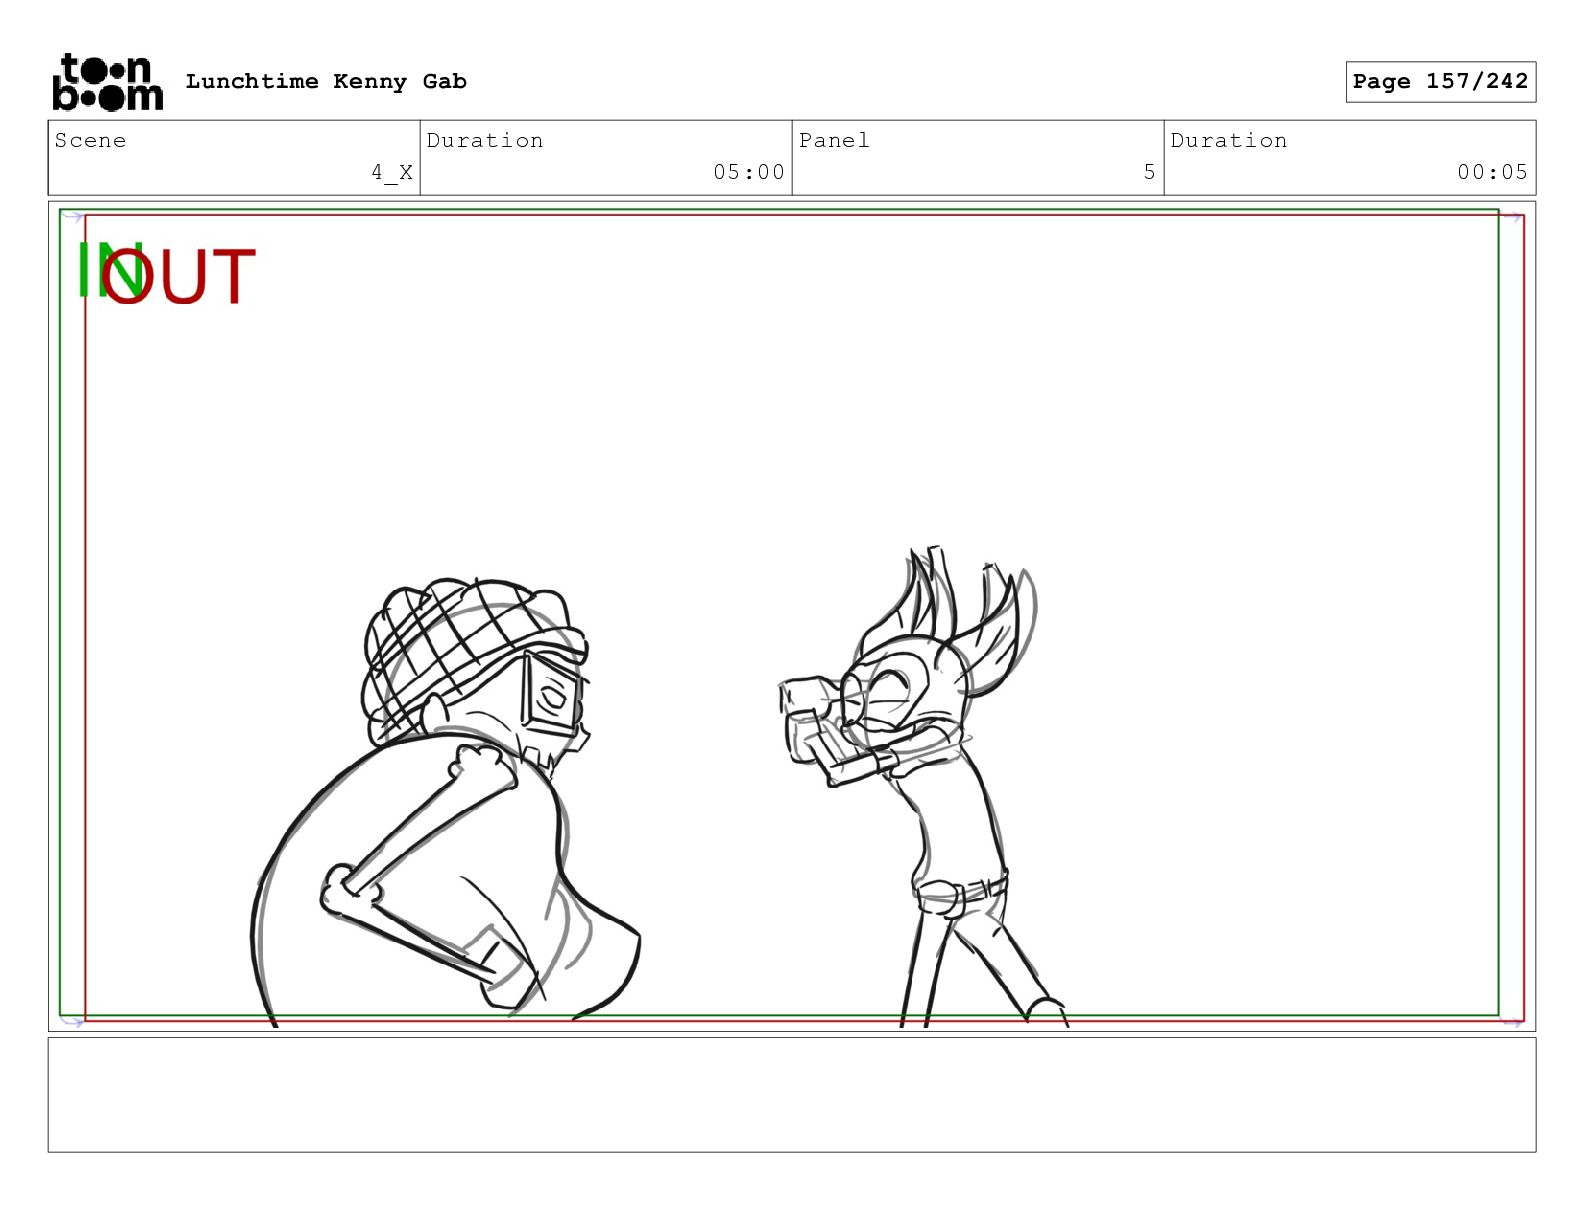The height and width of the screenshot is (1224, 1584).
Task: Select the scene value '4_X'
Action: (392, 172)
